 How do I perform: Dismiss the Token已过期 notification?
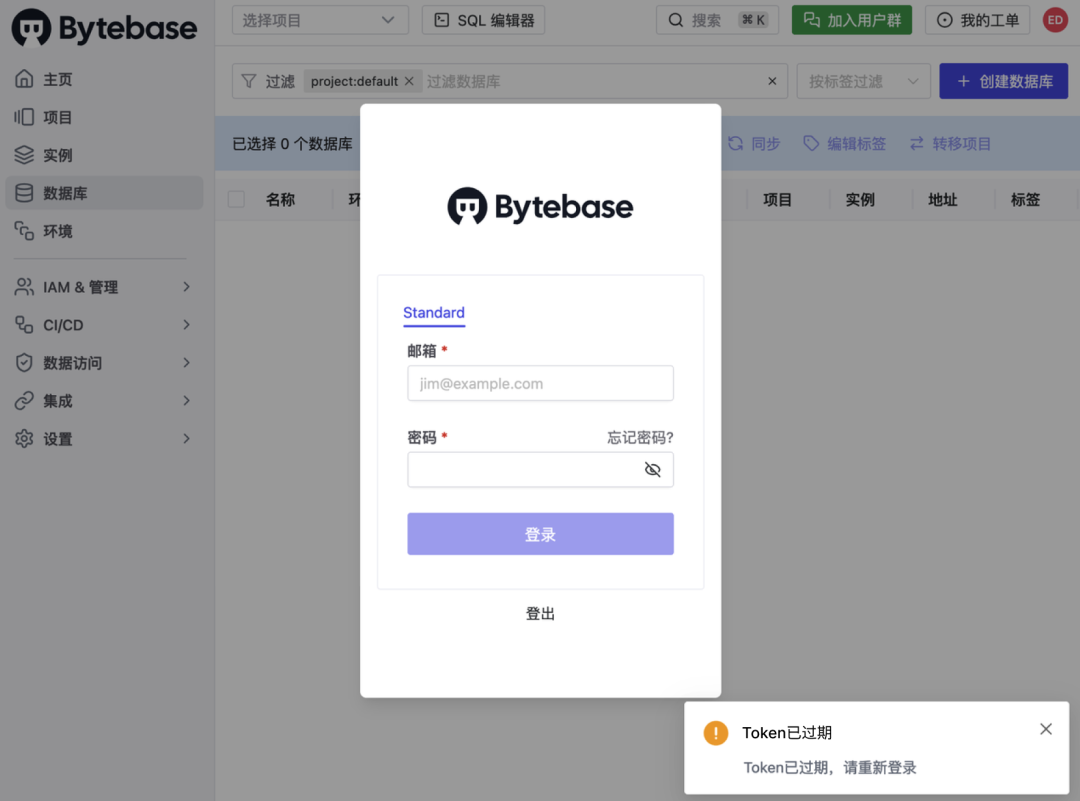pos(1046,729)
